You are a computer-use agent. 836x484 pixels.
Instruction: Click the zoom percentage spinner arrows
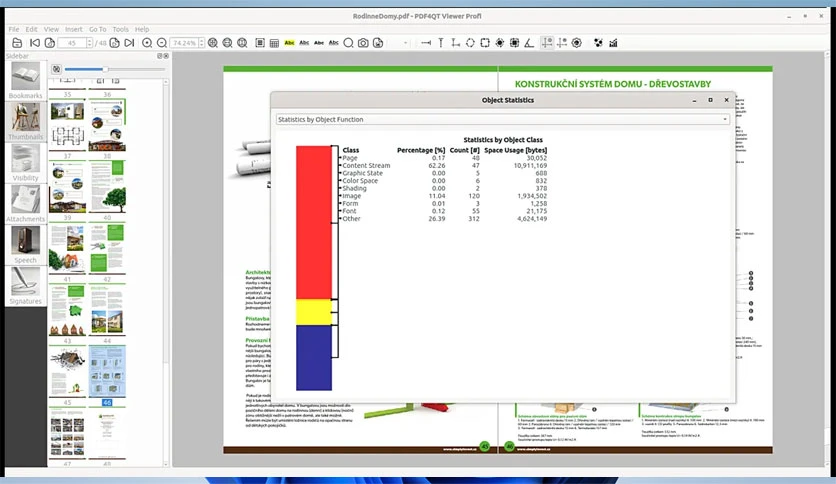(x=201, y=43)
